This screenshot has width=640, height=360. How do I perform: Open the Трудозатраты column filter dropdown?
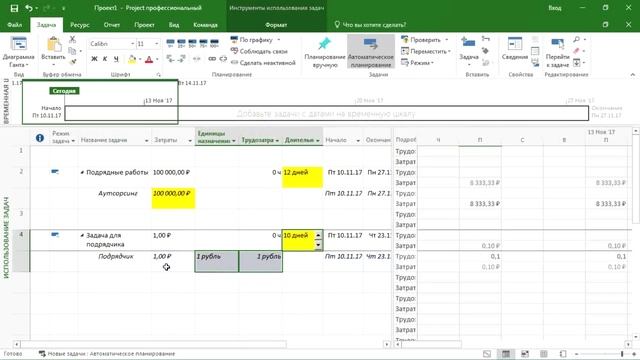pyautogui.click(x=277, y=141)
